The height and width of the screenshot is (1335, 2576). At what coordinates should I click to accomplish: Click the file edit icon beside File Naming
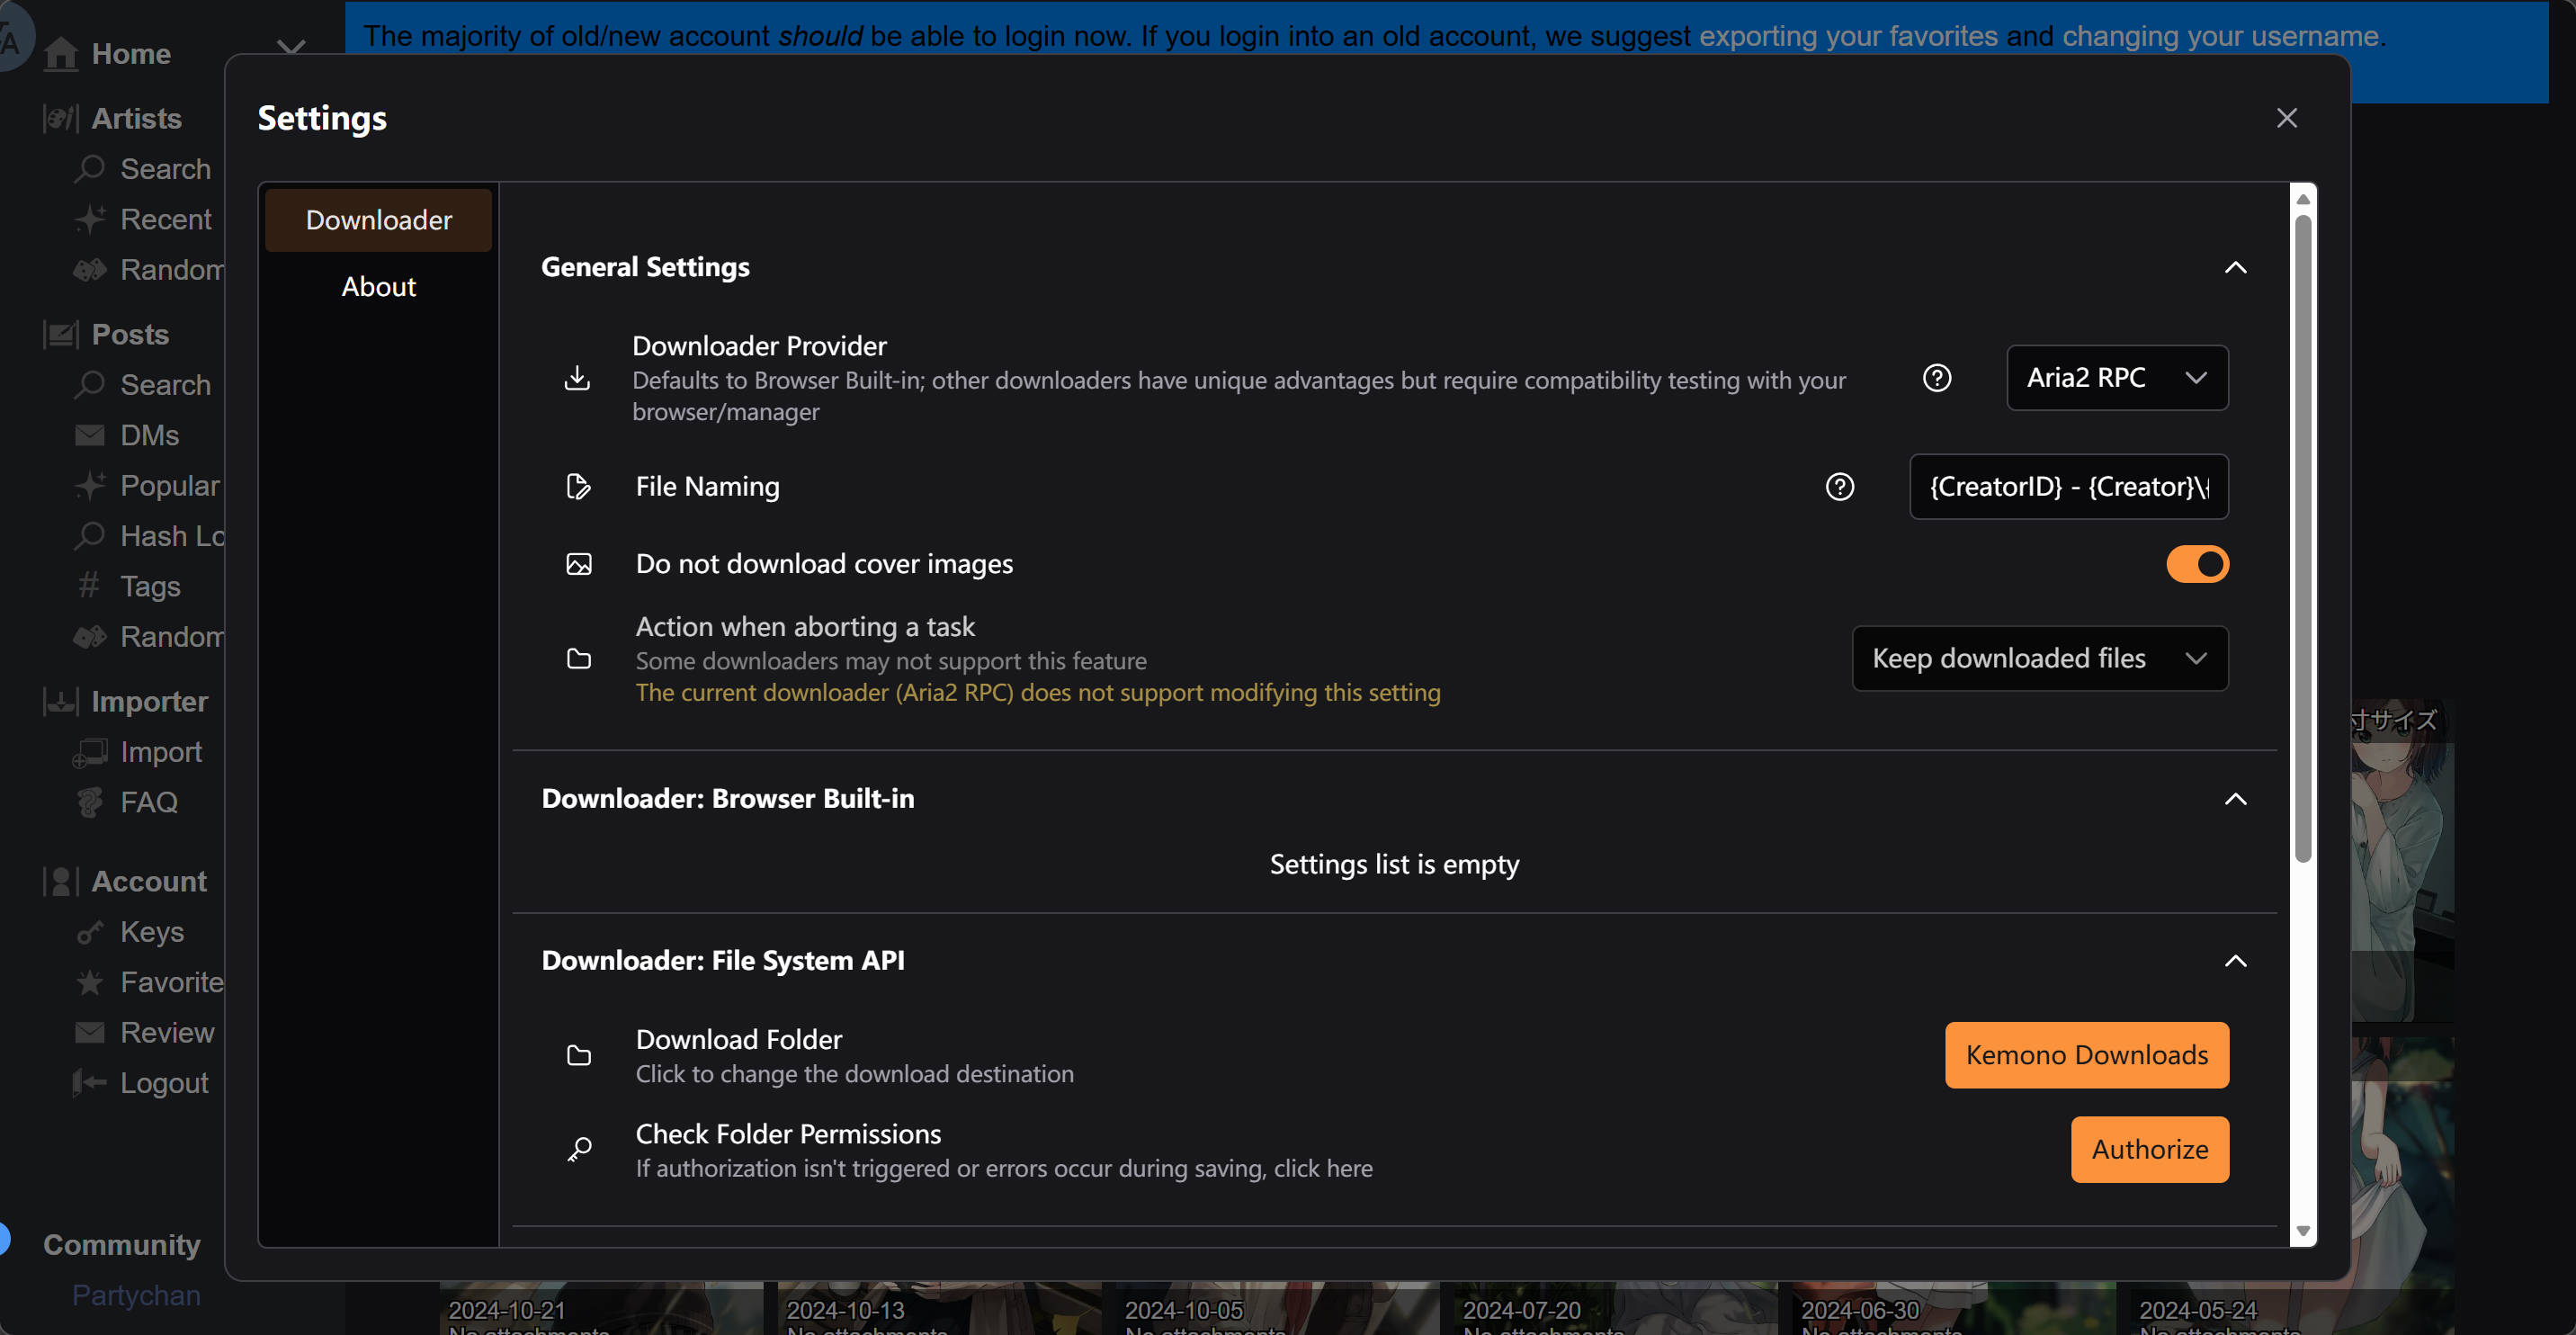click(578, 487)
